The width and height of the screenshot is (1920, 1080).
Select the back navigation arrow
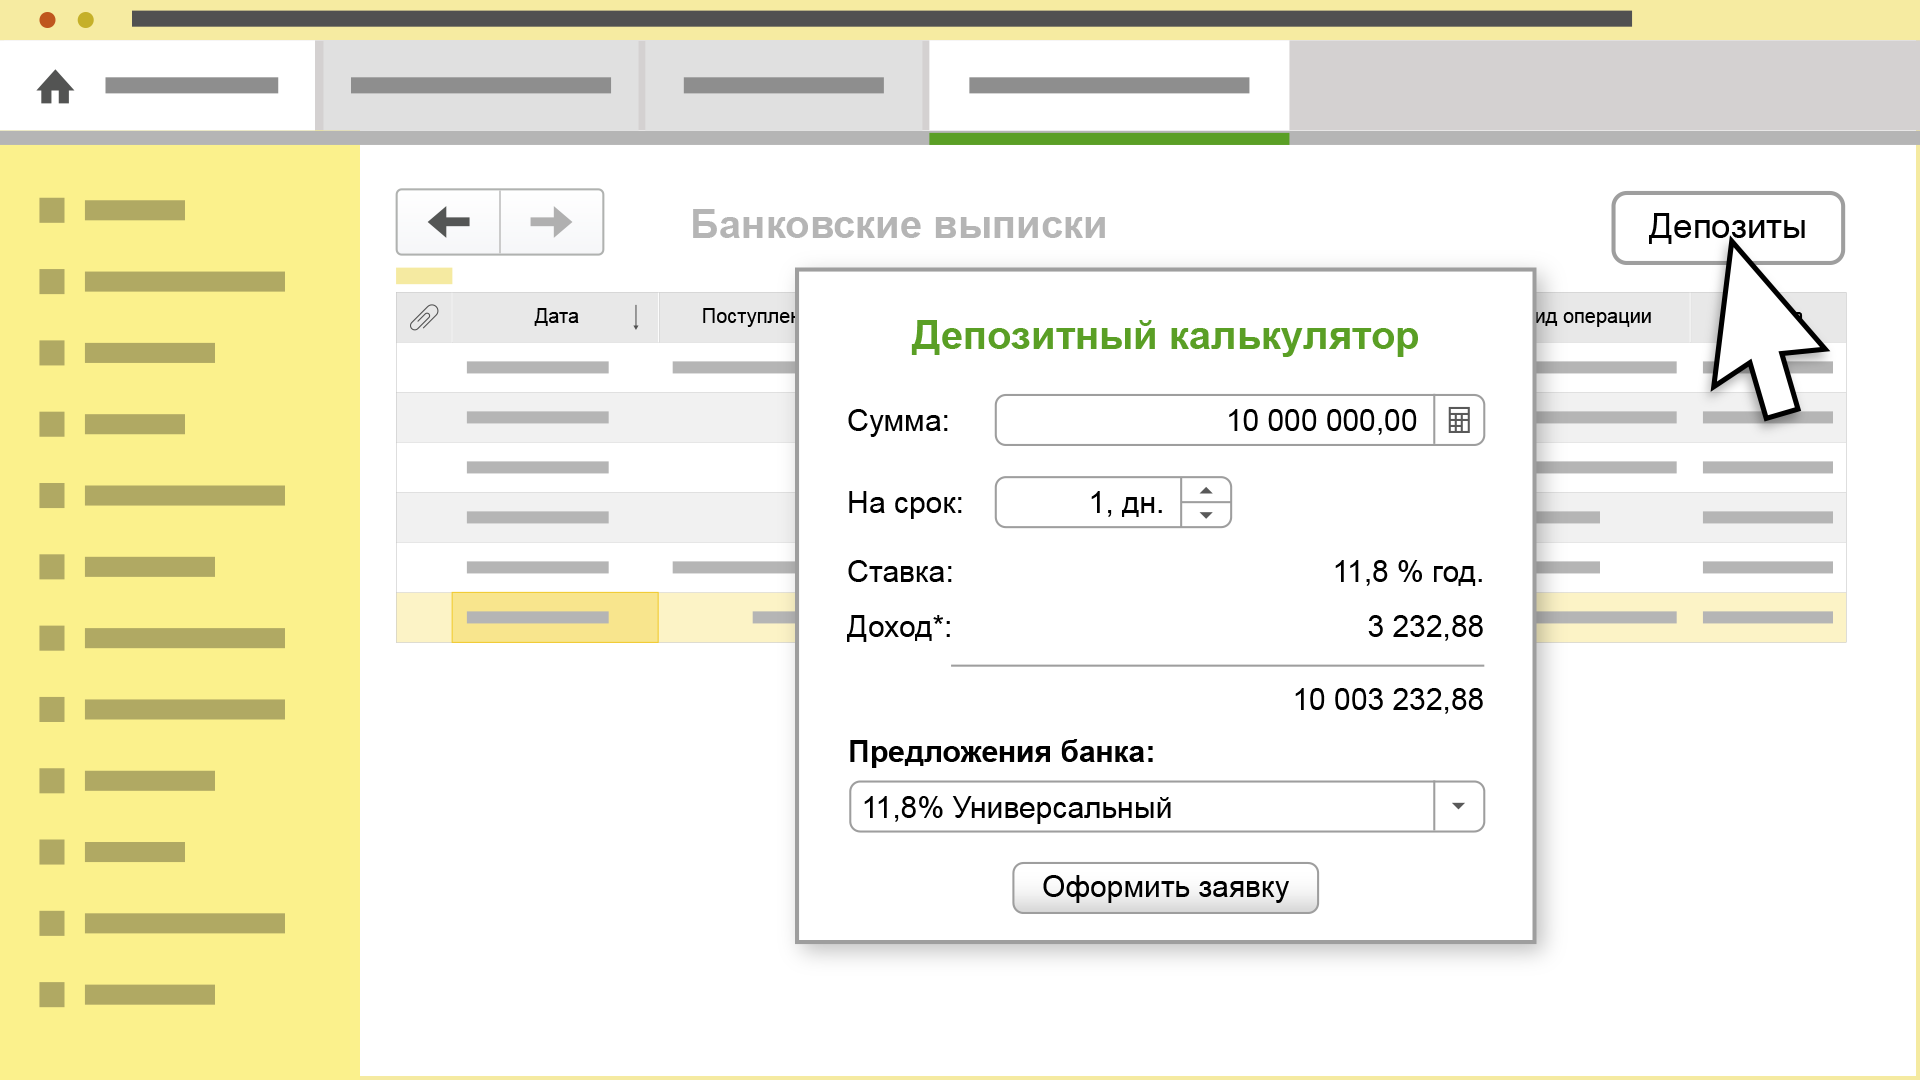[448, 222]
